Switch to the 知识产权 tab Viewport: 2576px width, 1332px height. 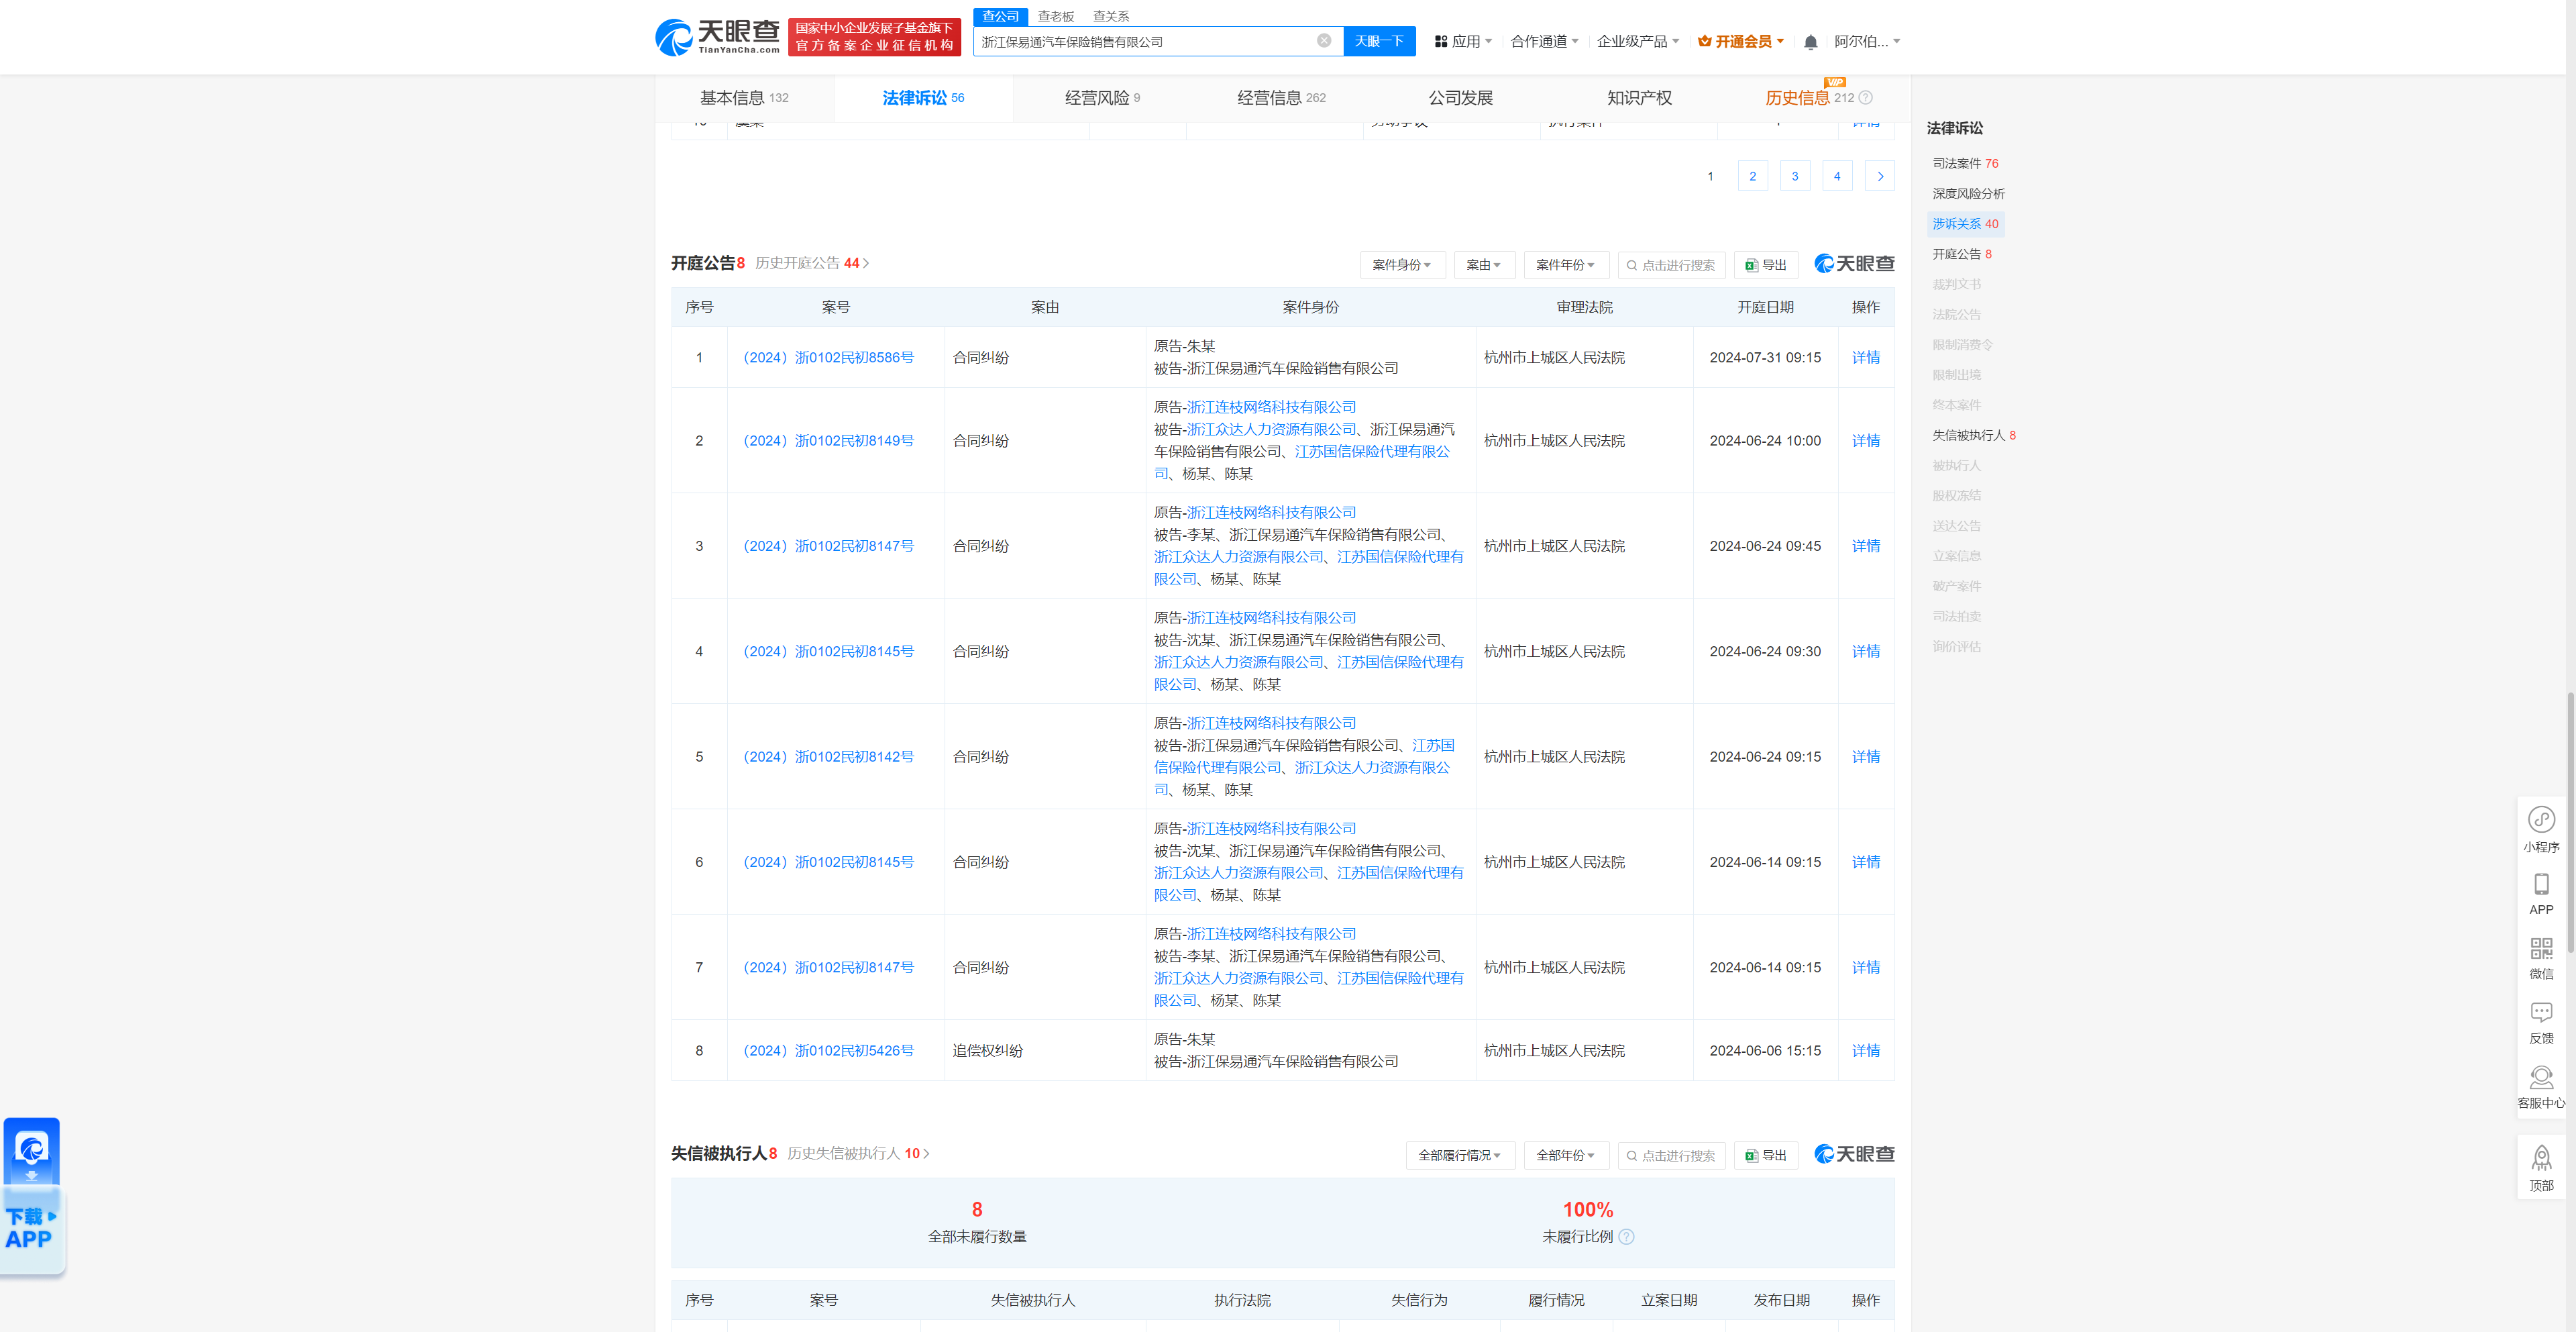1639,98
